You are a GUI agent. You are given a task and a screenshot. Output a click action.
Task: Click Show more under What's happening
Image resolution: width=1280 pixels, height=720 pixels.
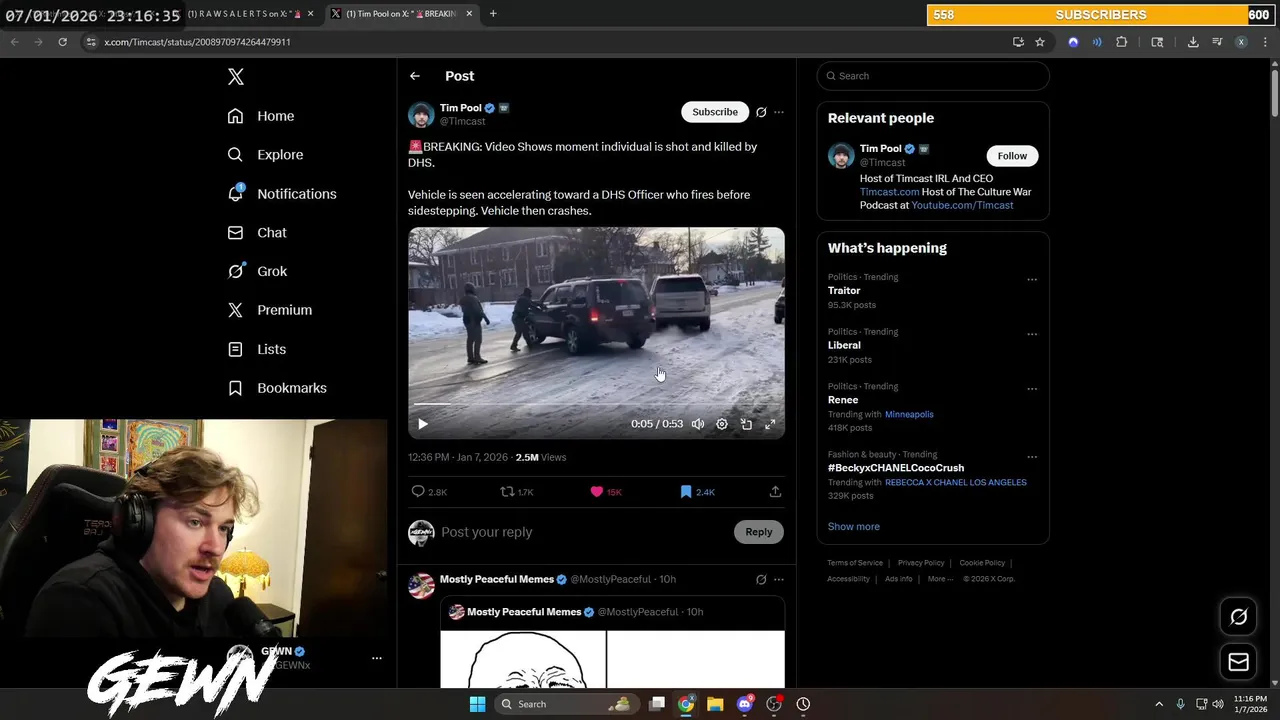(854, 527)
